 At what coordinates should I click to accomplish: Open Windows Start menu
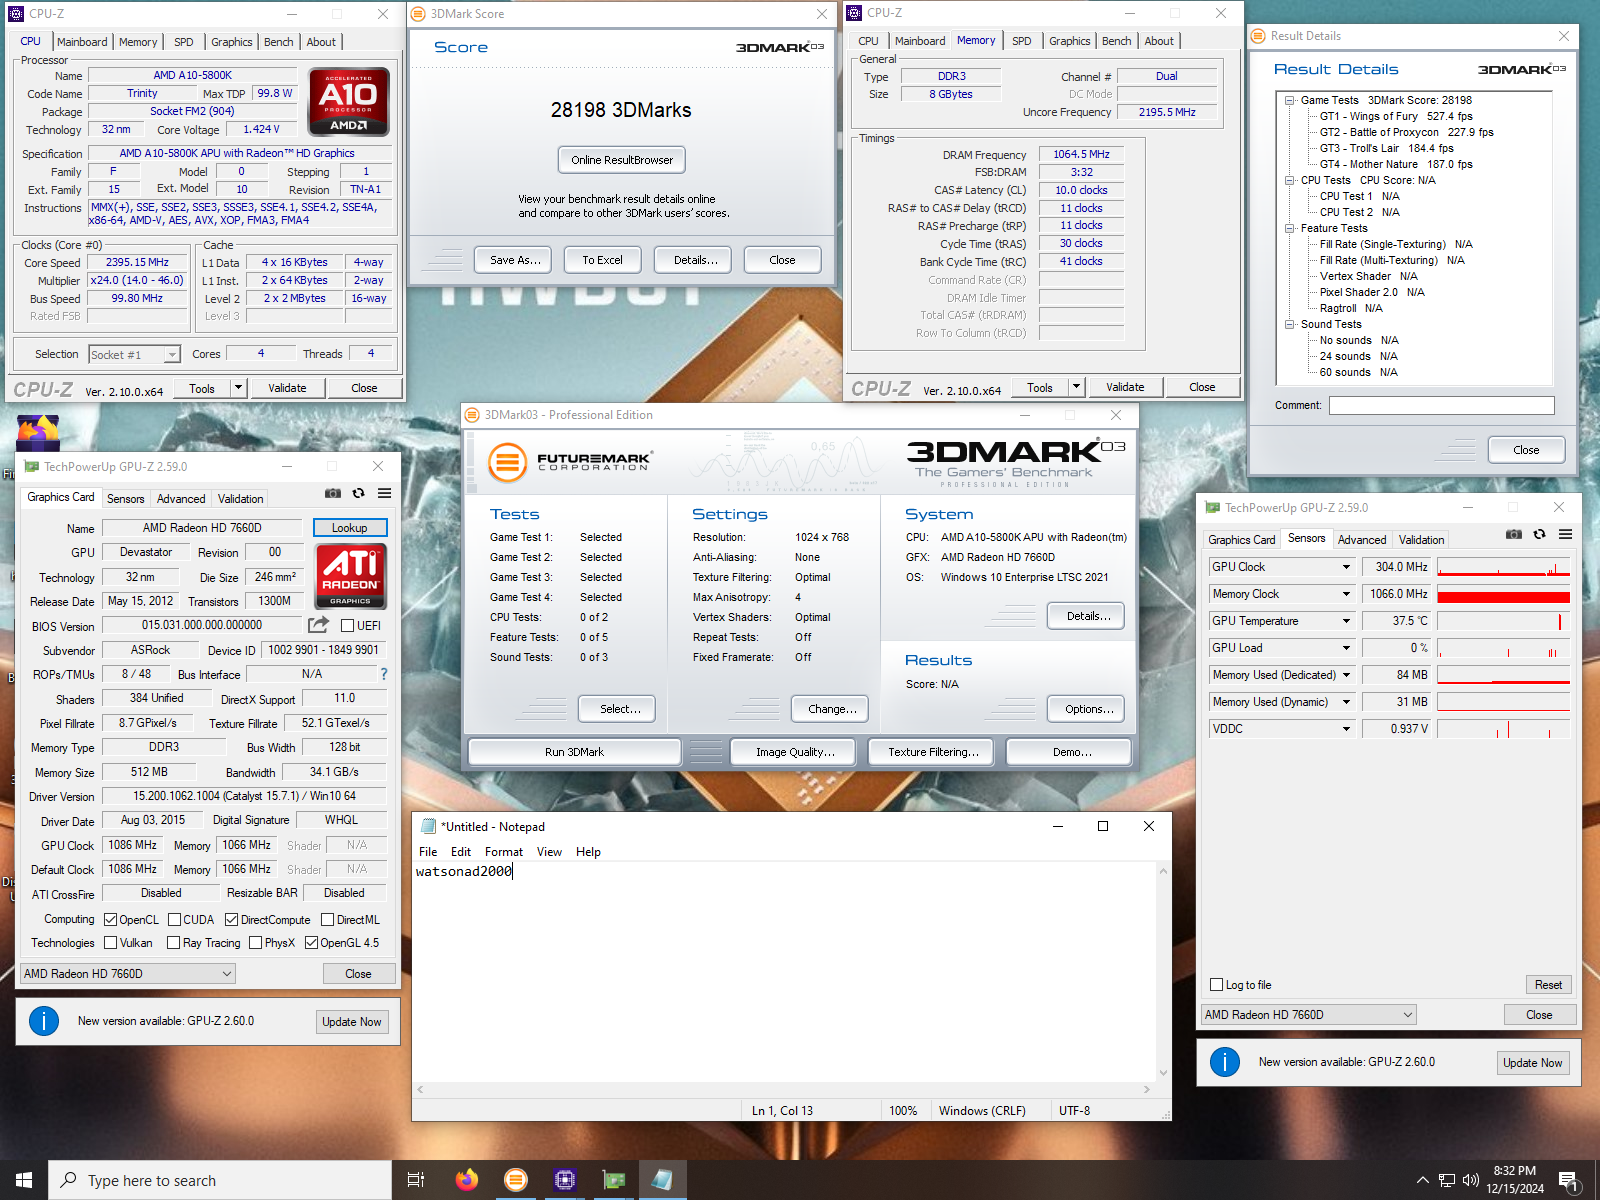24,1180
